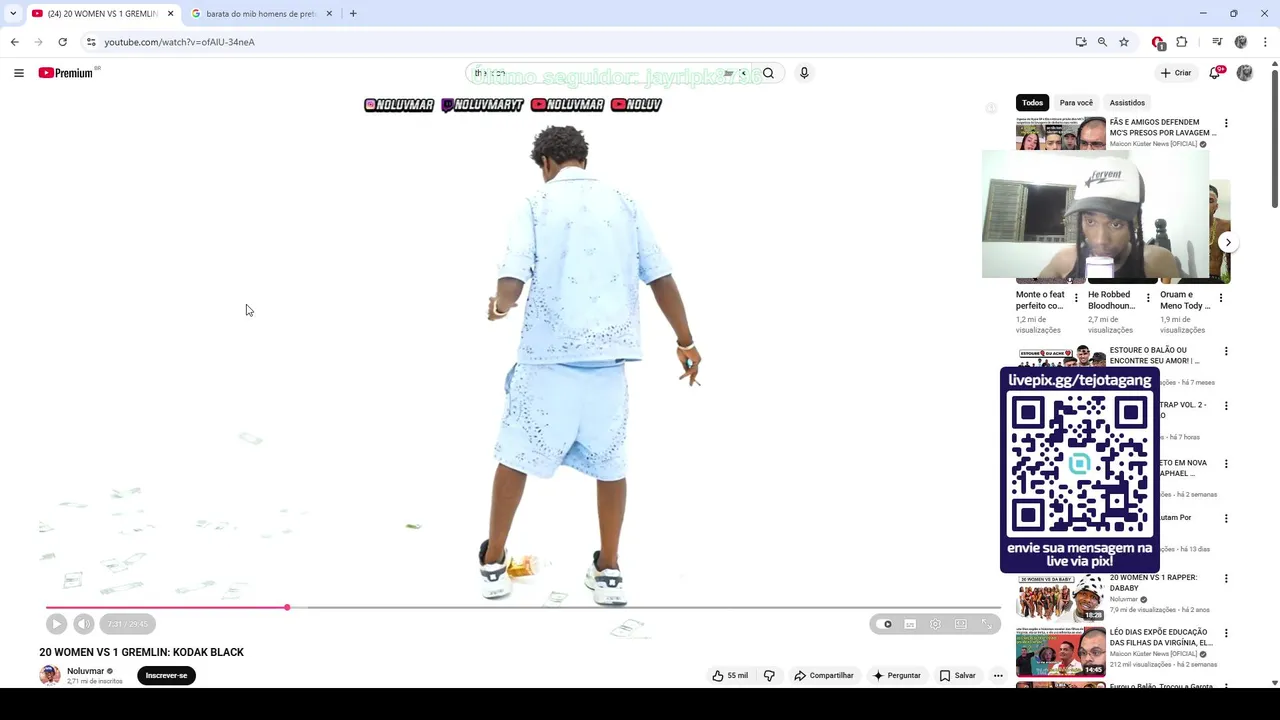Click the browser address bar URL
Viewport: 1280px width, 720px height.
click(x=180, y=42)
